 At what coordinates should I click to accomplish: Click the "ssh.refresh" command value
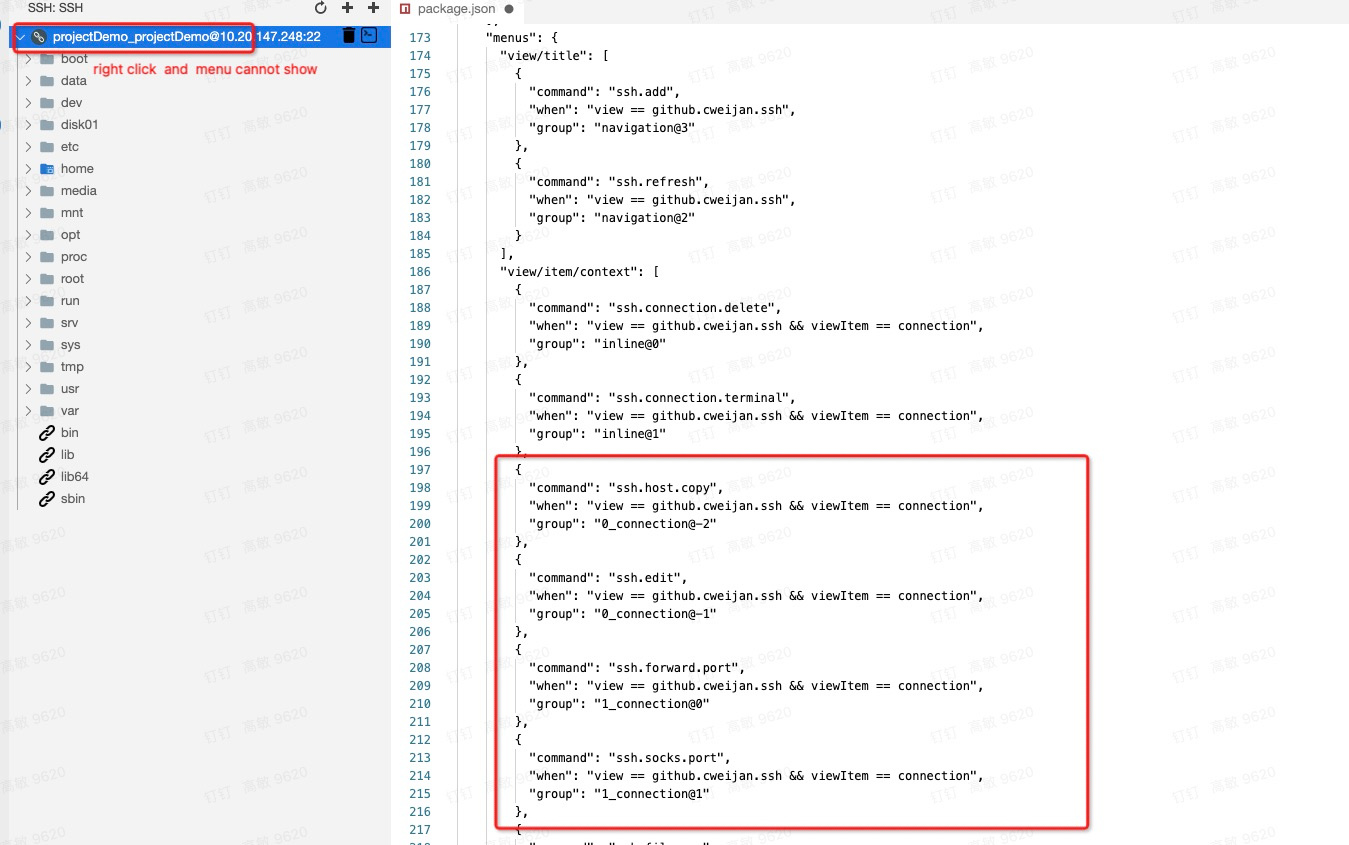tap(656, 182)
